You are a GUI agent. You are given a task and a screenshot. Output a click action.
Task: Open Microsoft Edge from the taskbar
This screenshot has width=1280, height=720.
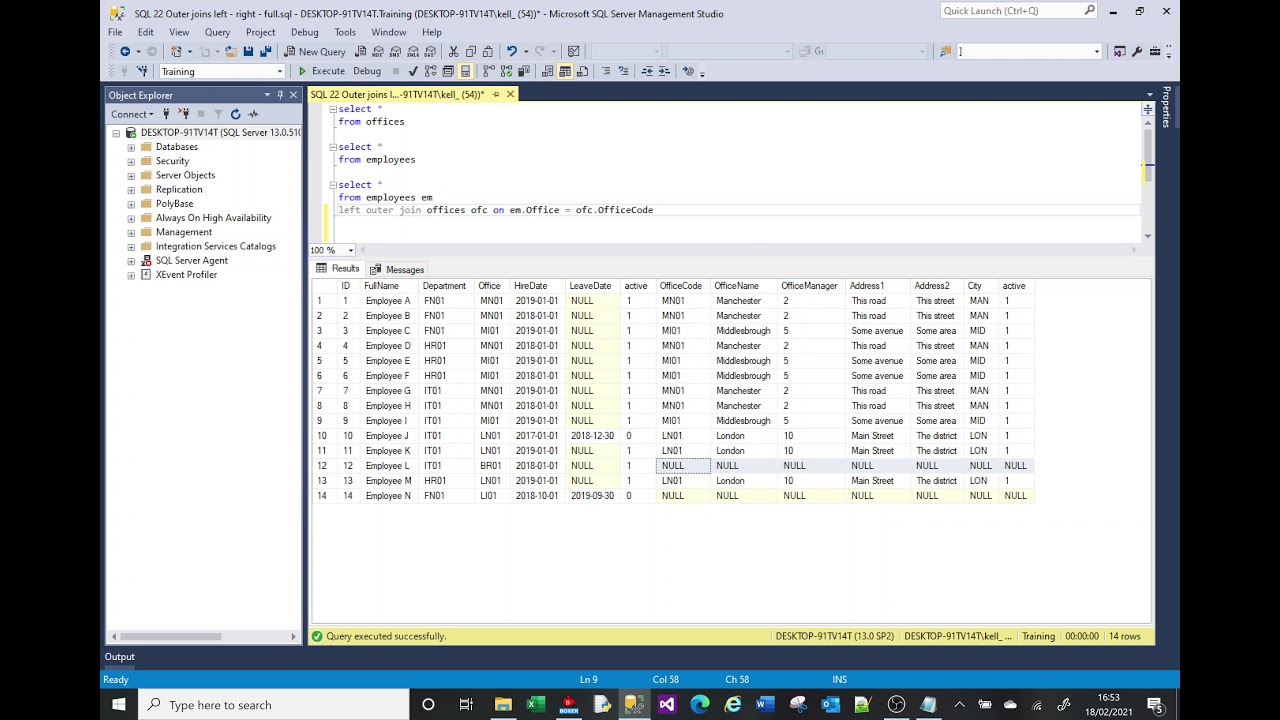700,705
